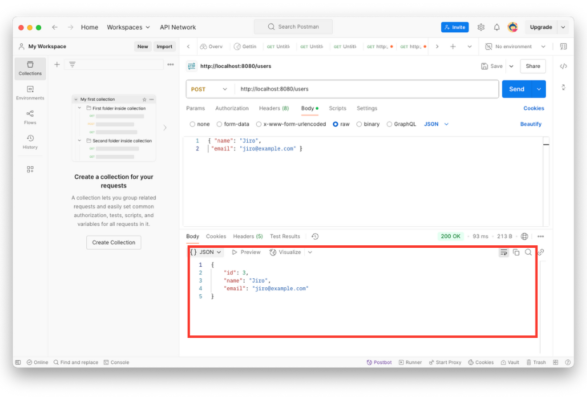Switch to the Params tab
The image size is (587, 400).
[195, 108]
